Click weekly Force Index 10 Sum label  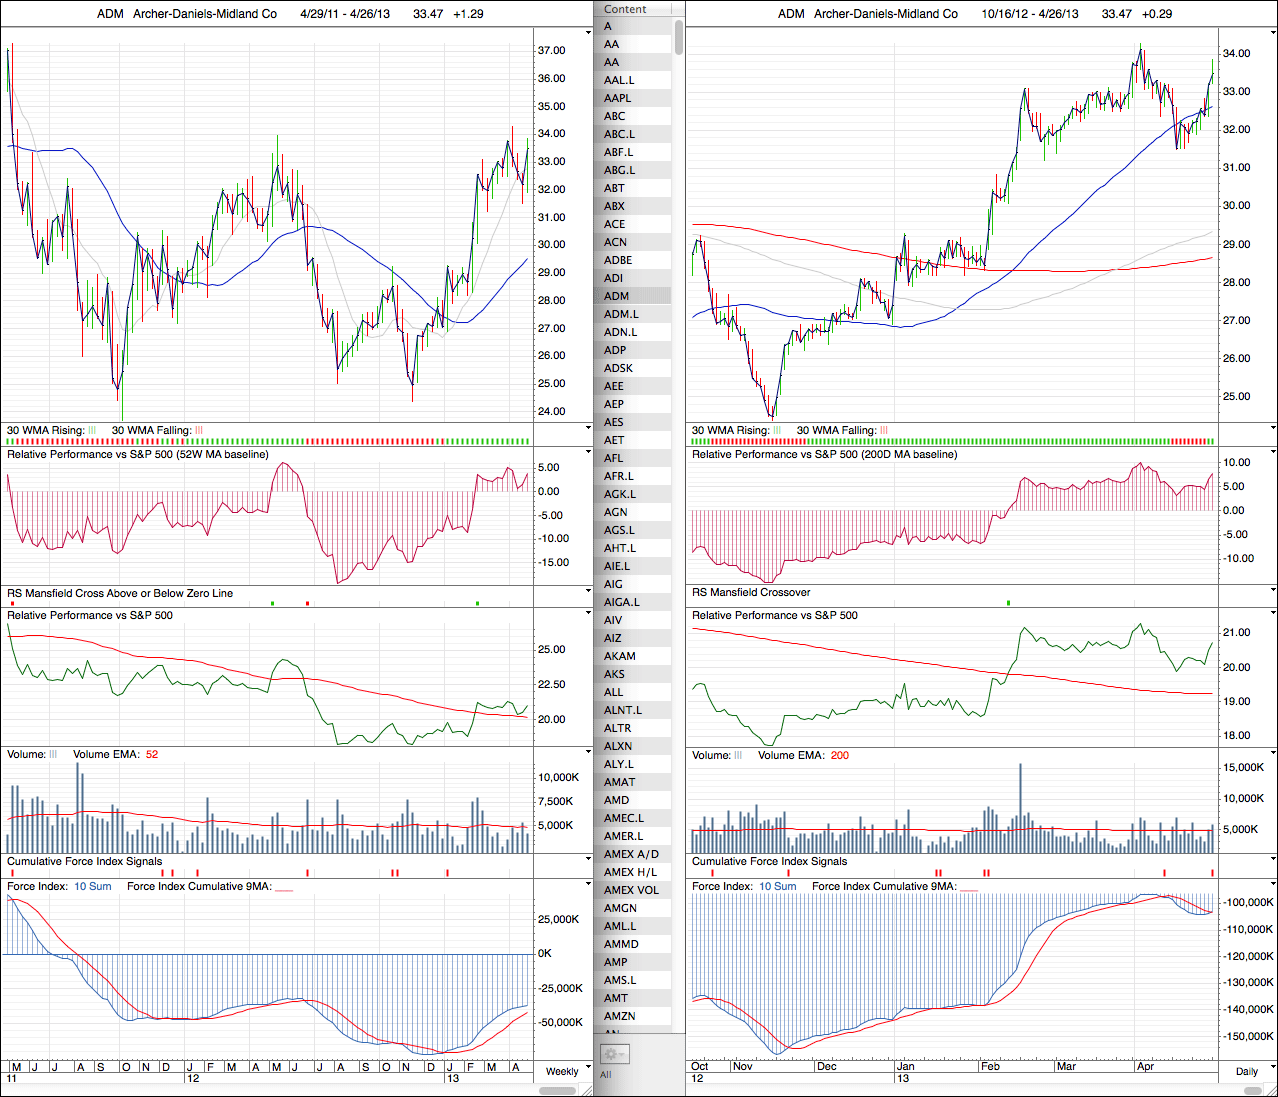(x=93, y=886)
